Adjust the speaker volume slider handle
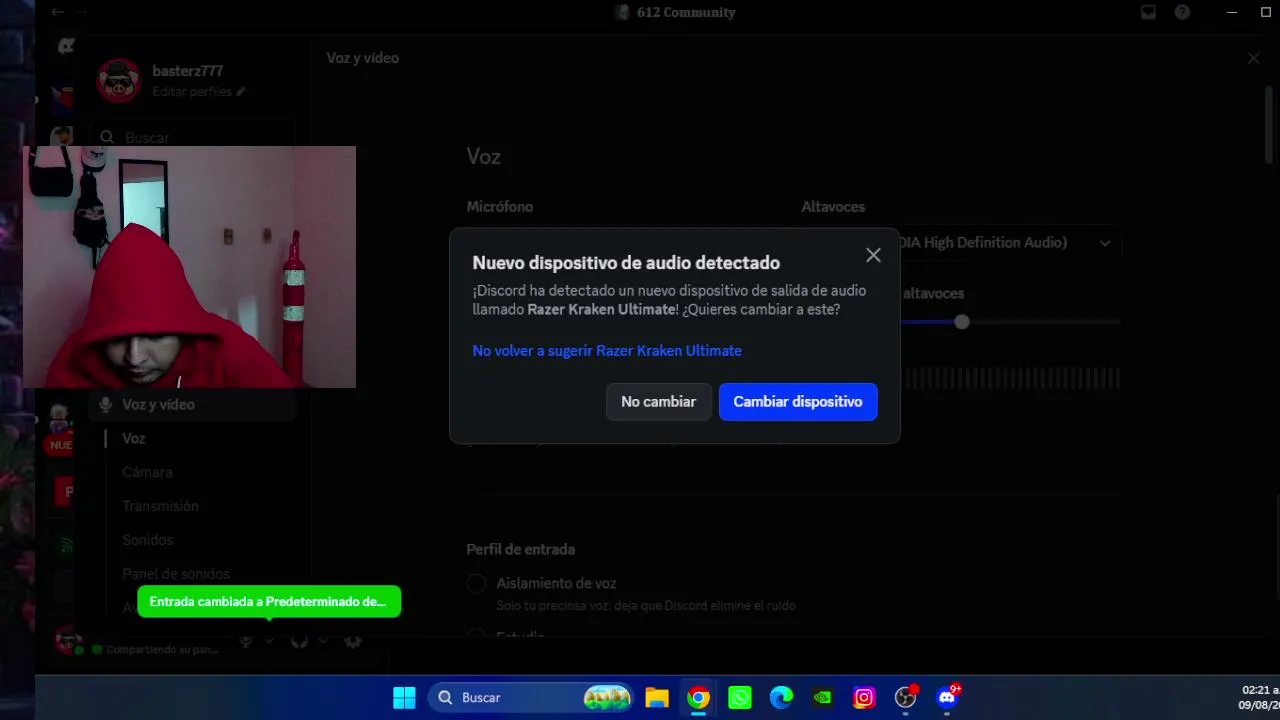This screenshot has width=1280, height=720. pyautogui.click(x=962, y=322)
